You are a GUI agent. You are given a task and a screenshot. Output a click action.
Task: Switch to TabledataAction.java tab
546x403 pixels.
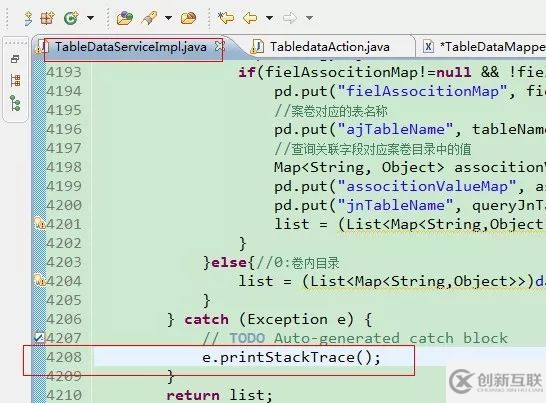click(330, 47)
